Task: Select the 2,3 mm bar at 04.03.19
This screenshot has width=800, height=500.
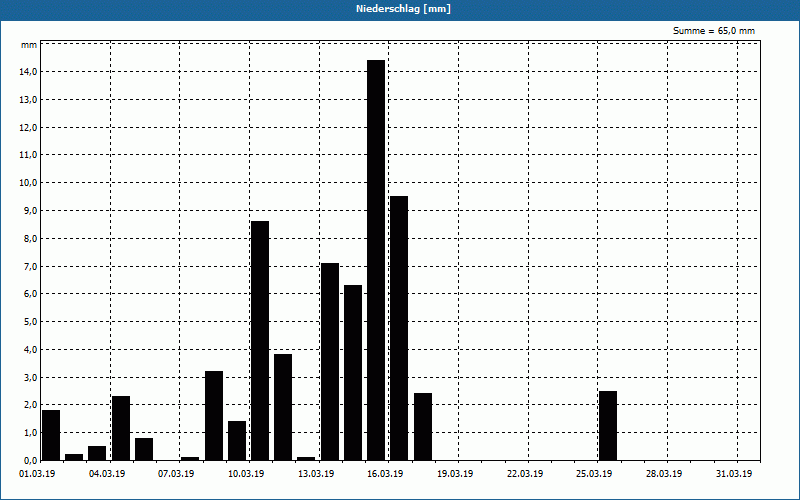Action: click(121, 428)
